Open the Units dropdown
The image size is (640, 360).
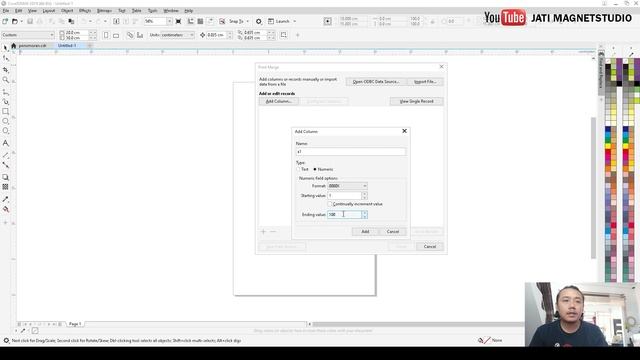point(177,35)
